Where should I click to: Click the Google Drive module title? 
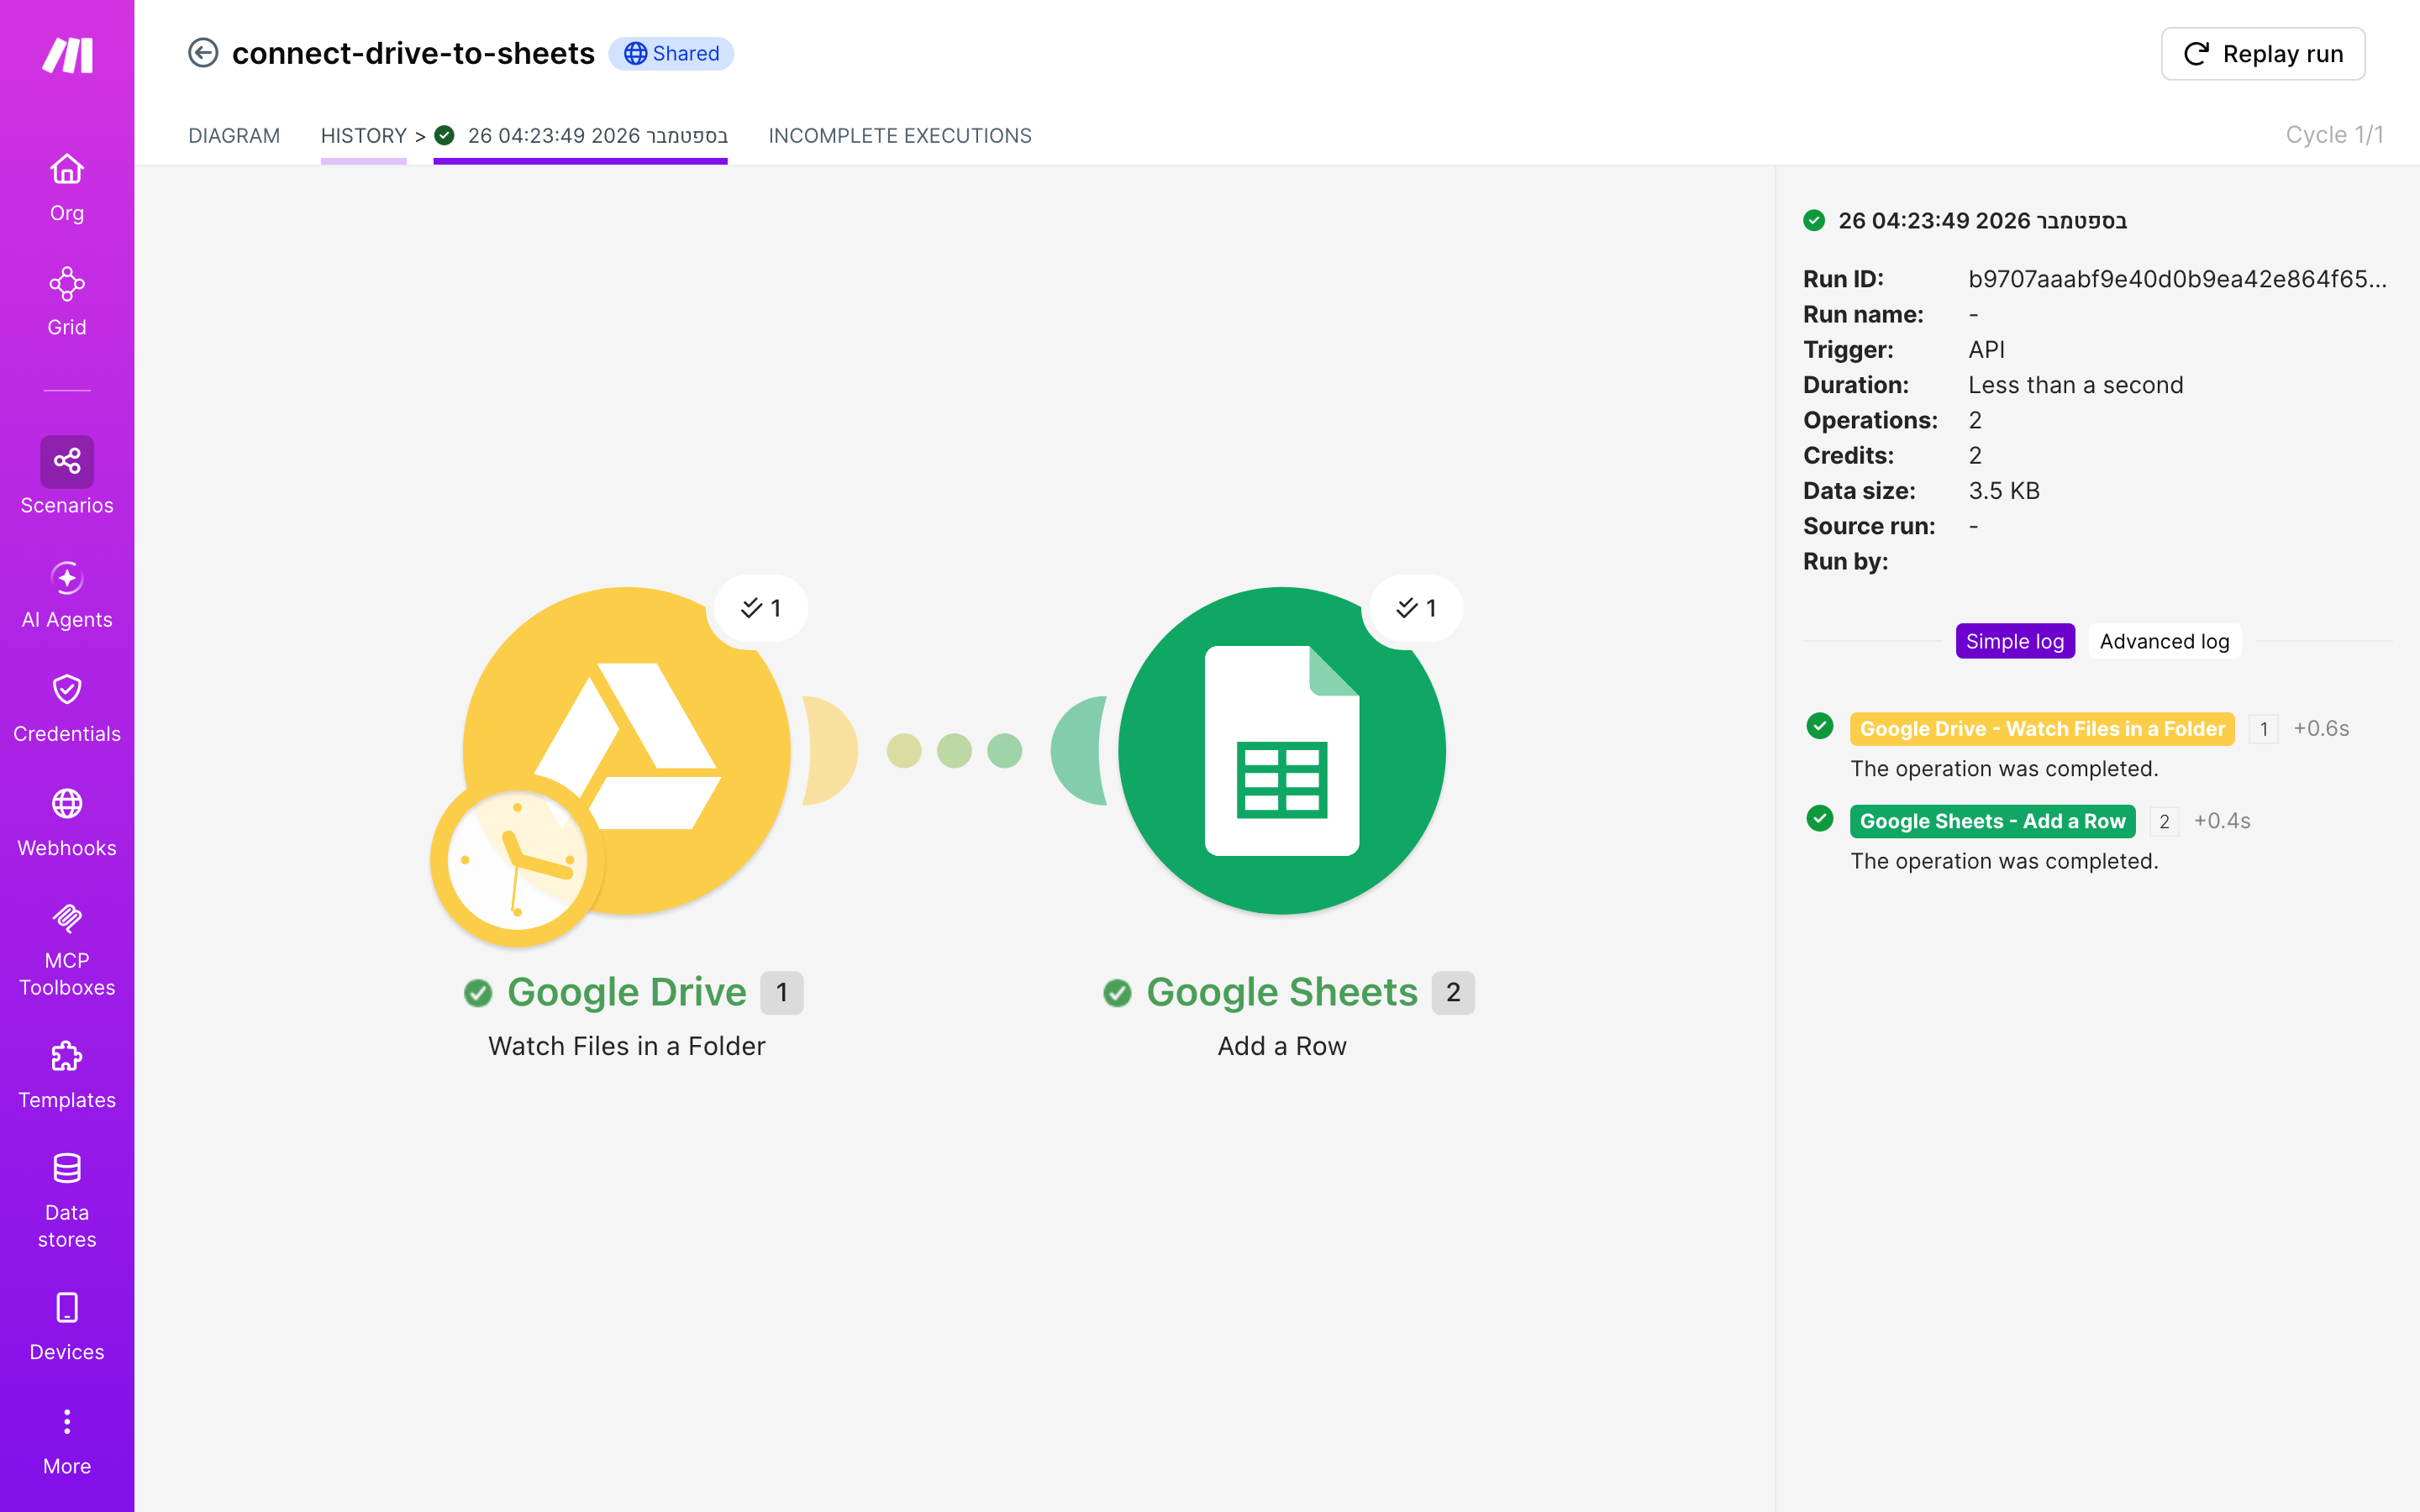tap(627, 992)
